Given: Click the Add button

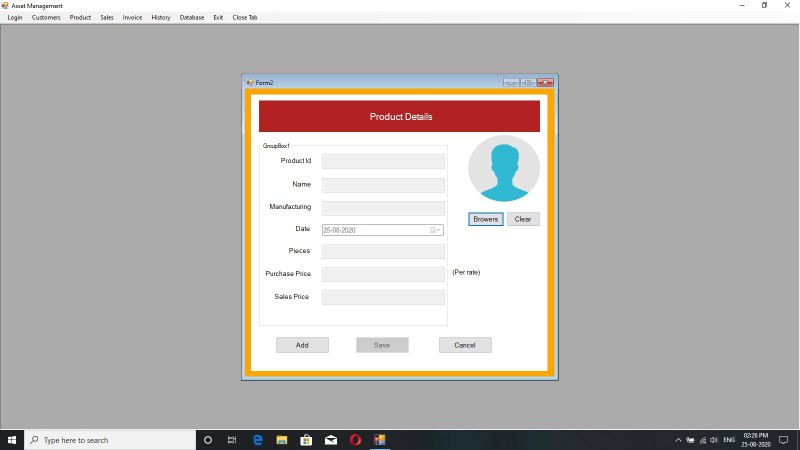Looking at the screenshot, I should (302, 345).
